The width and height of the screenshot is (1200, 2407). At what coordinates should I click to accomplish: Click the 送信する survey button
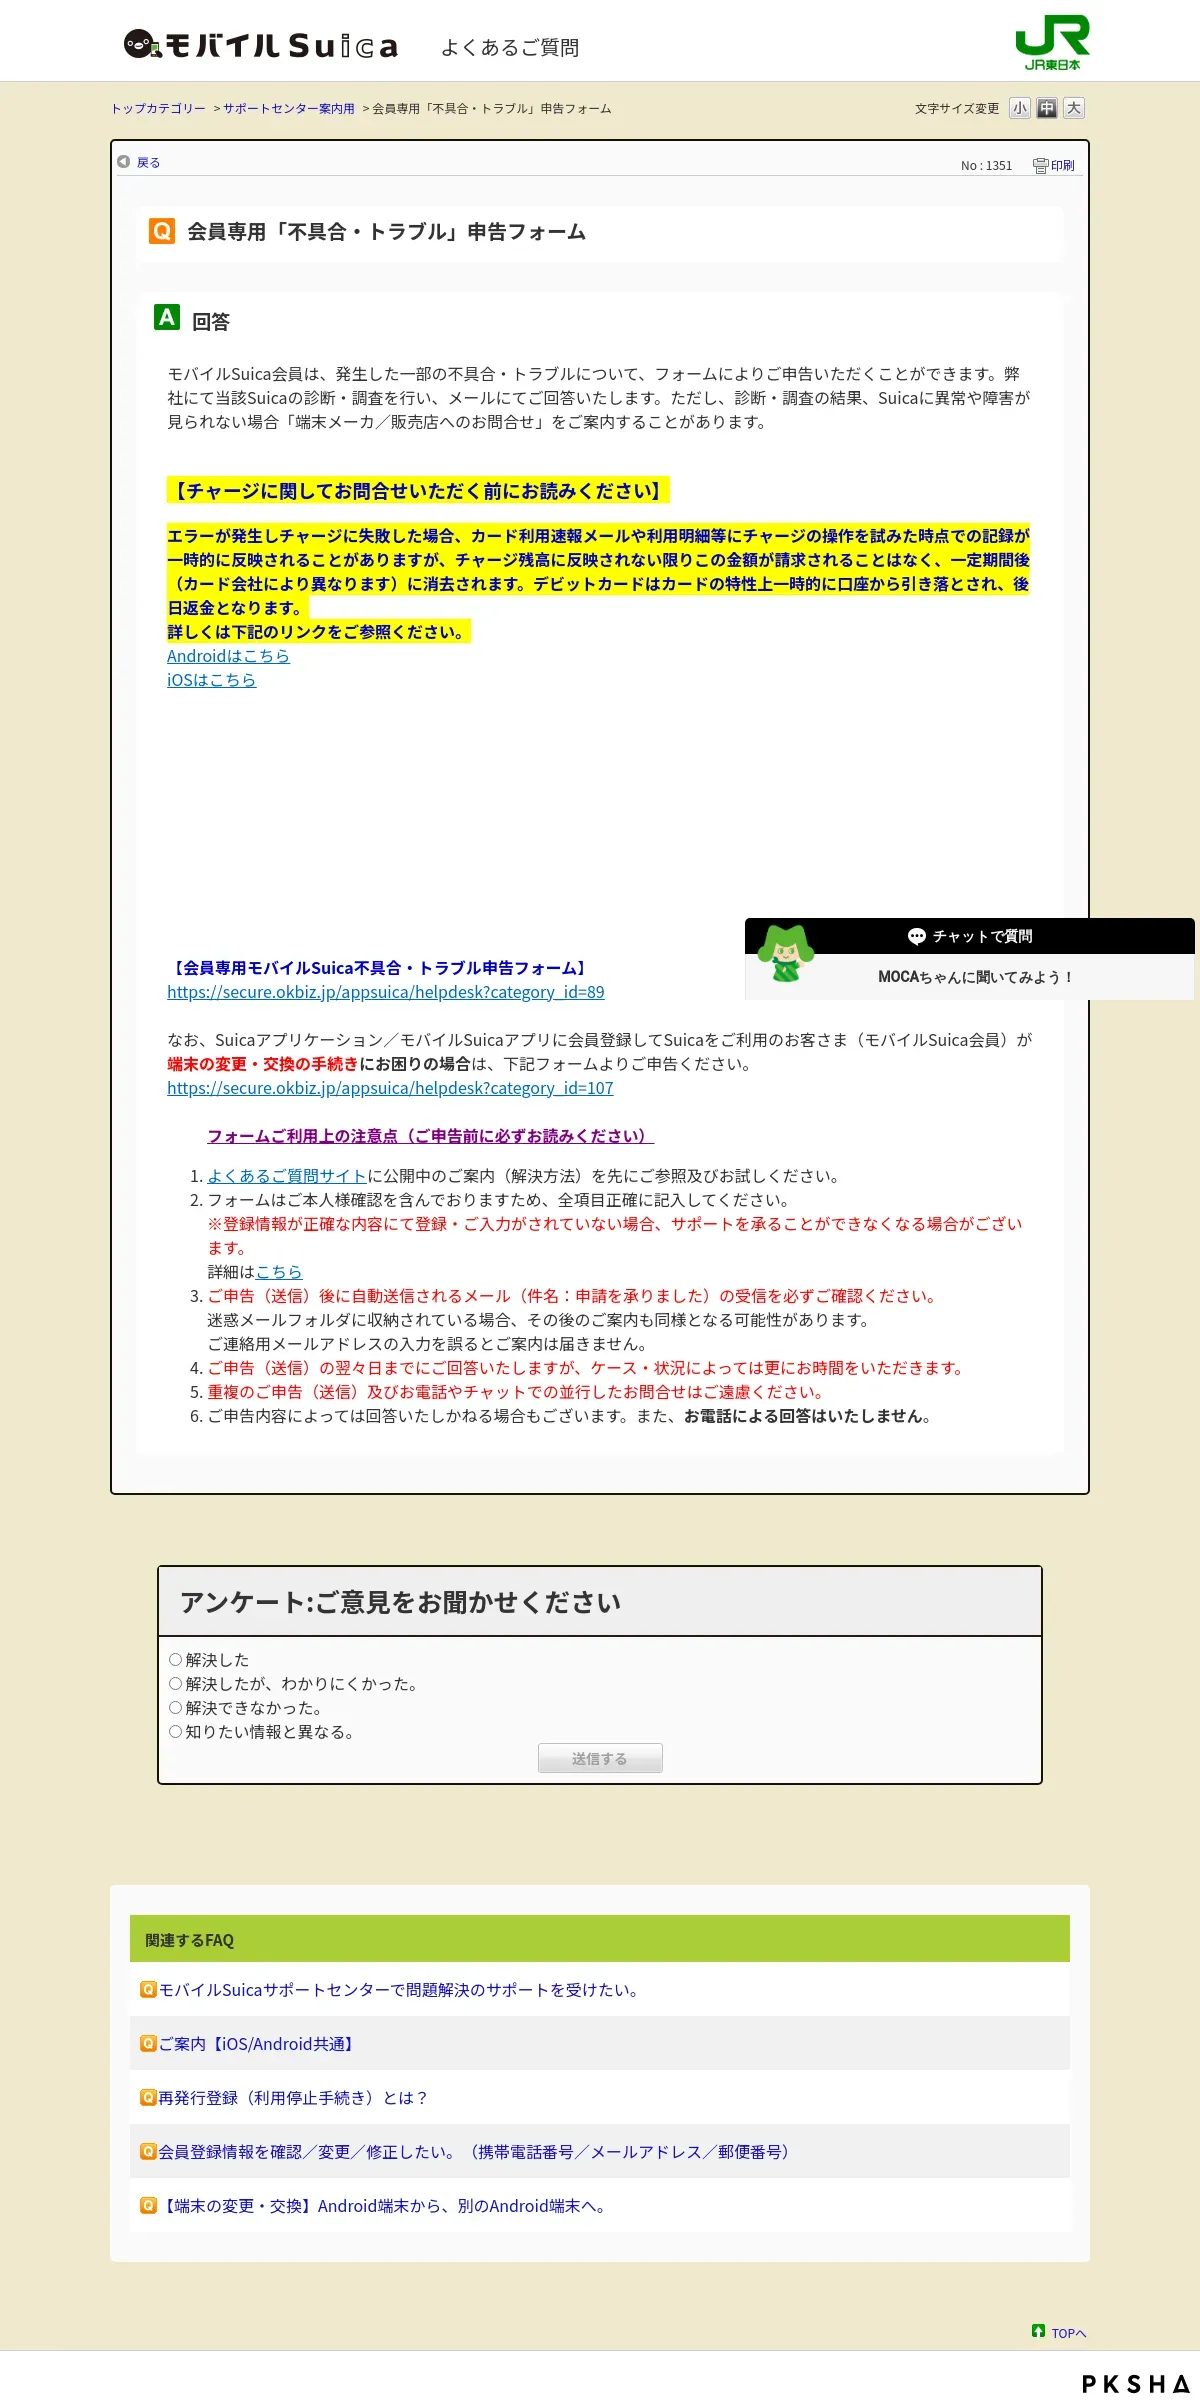coord(600,1758)
